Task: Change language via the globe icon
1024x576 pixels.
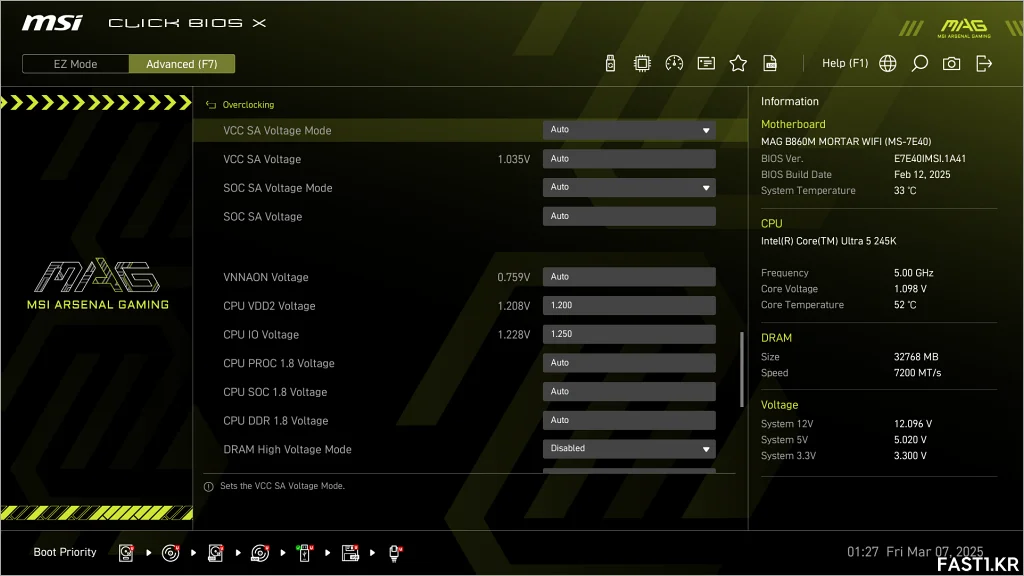Action: [888, 63]
